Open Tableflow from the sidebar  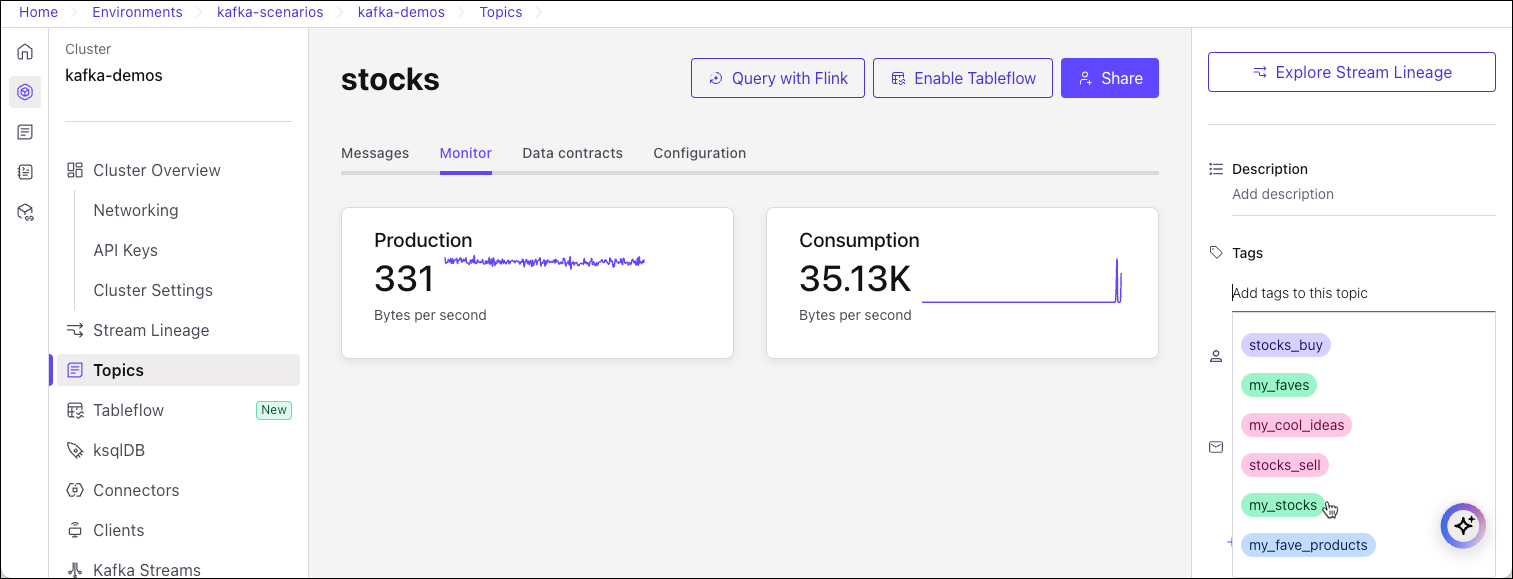point(128,410)
